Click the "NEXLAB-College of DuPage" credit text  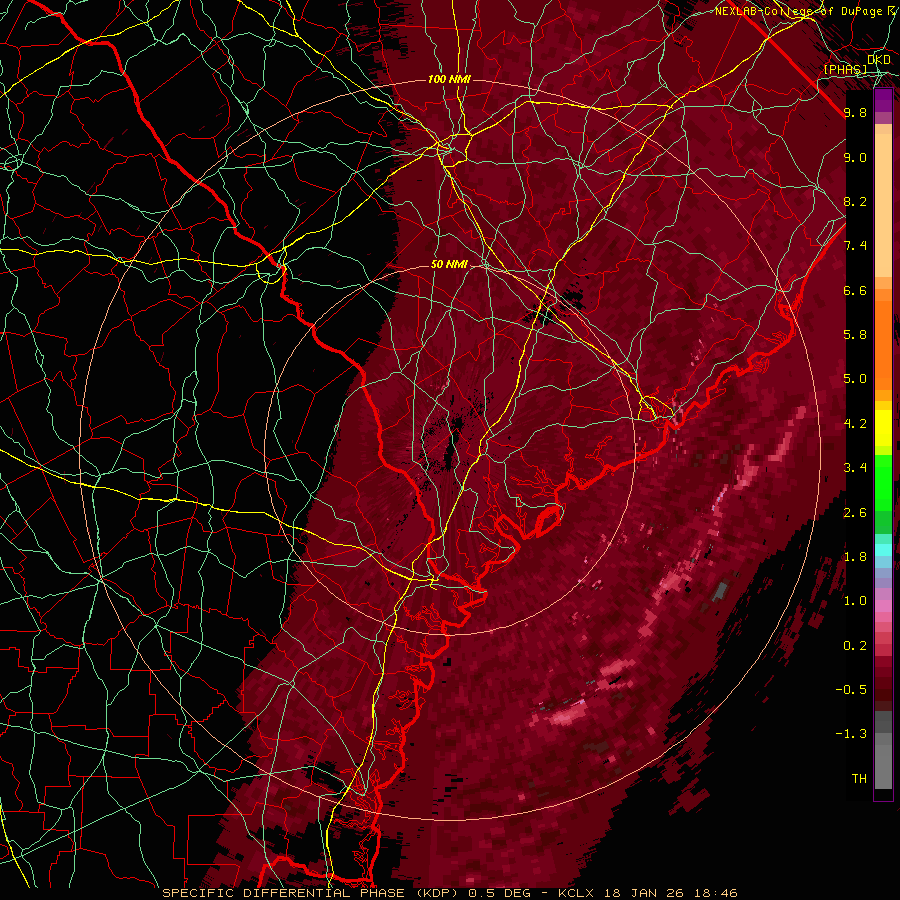(x=798, y=11)
